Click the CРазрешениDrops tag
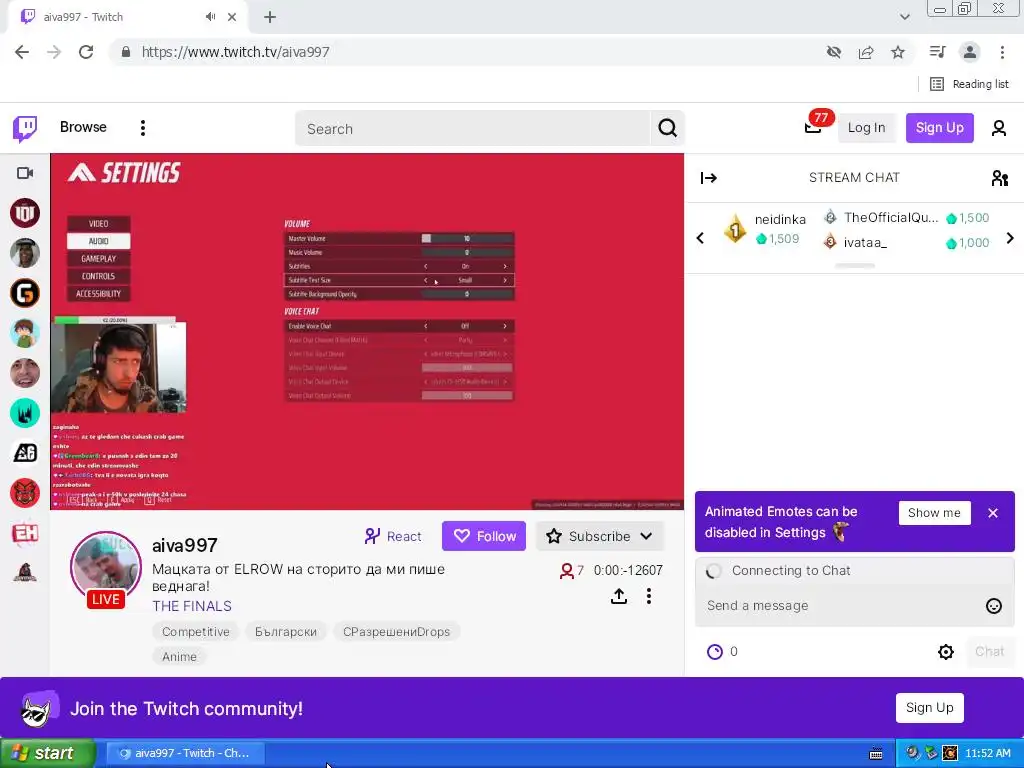1024x768 pixels. pos(396,632)
